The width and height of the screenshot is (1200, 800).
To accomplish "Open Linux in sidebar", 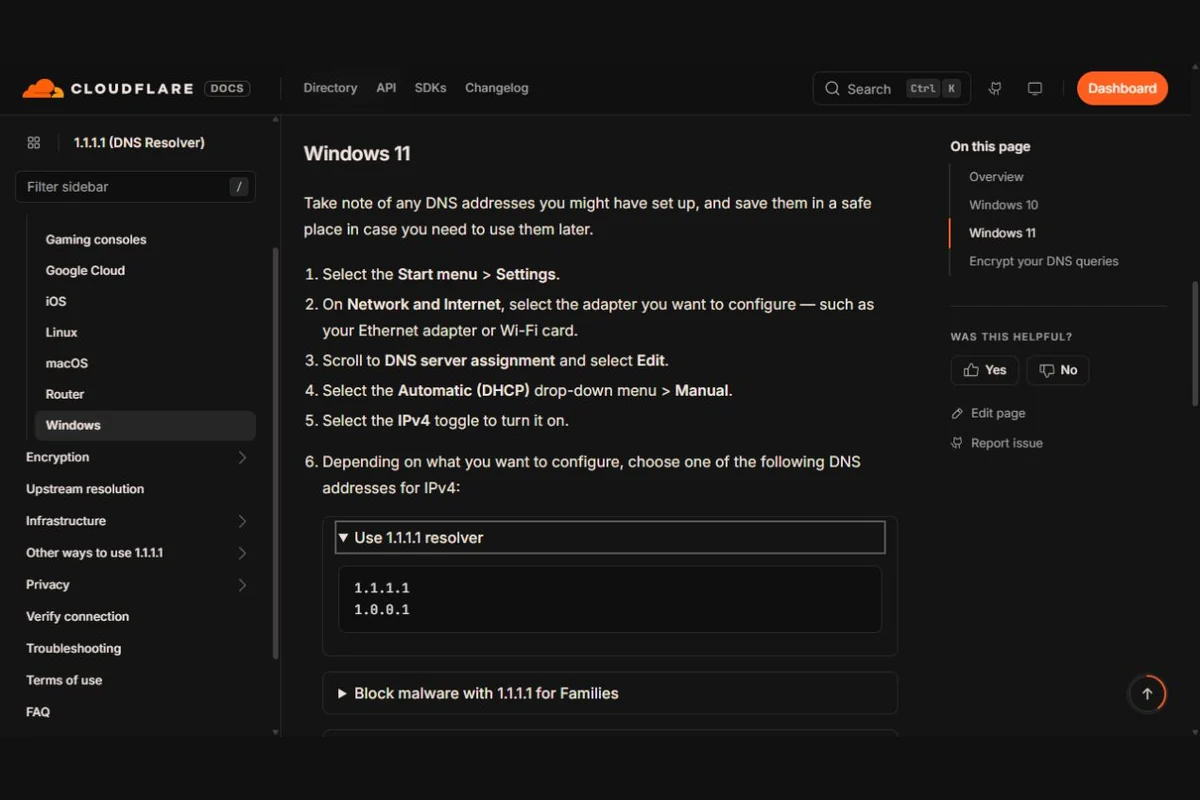I will click(61, 332).
